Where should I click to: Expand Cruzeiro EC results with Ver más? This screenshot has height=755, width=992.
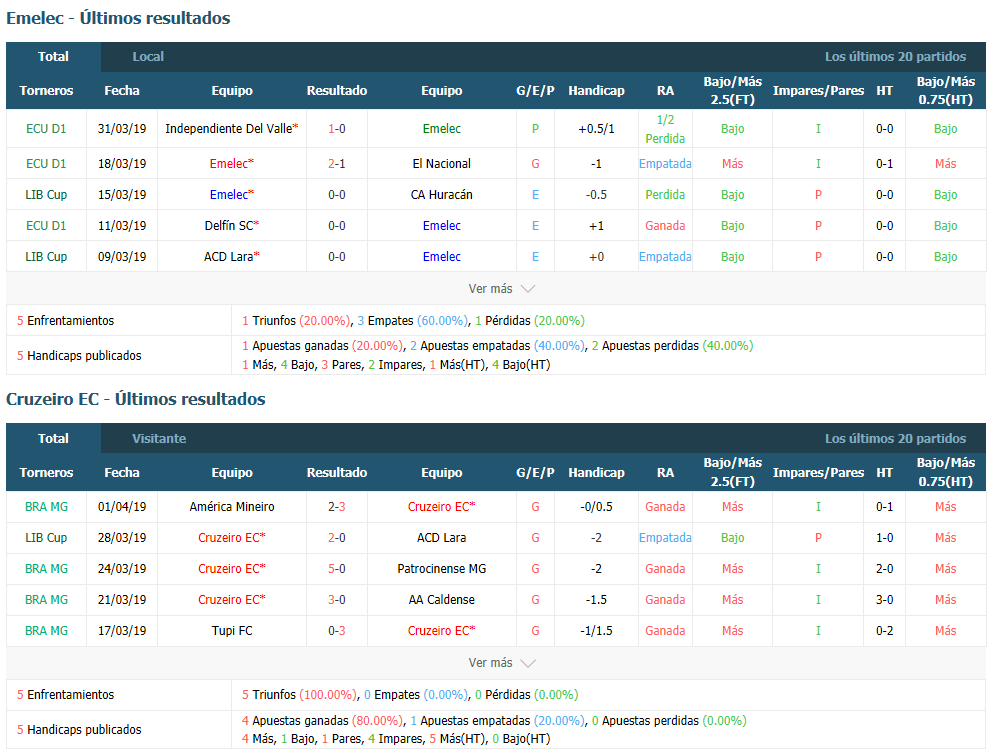click(x=501, y=663)
